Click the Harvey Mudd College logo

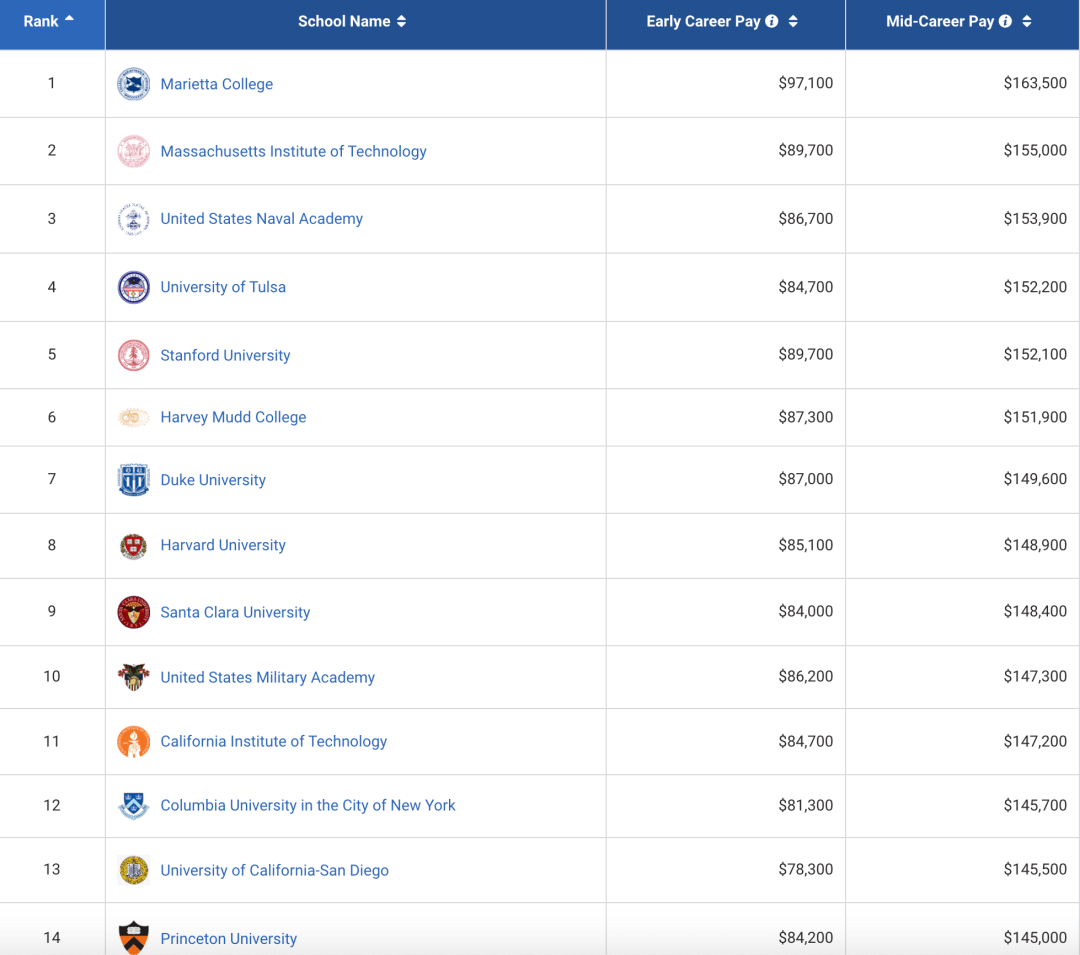(x=134, y=417)
